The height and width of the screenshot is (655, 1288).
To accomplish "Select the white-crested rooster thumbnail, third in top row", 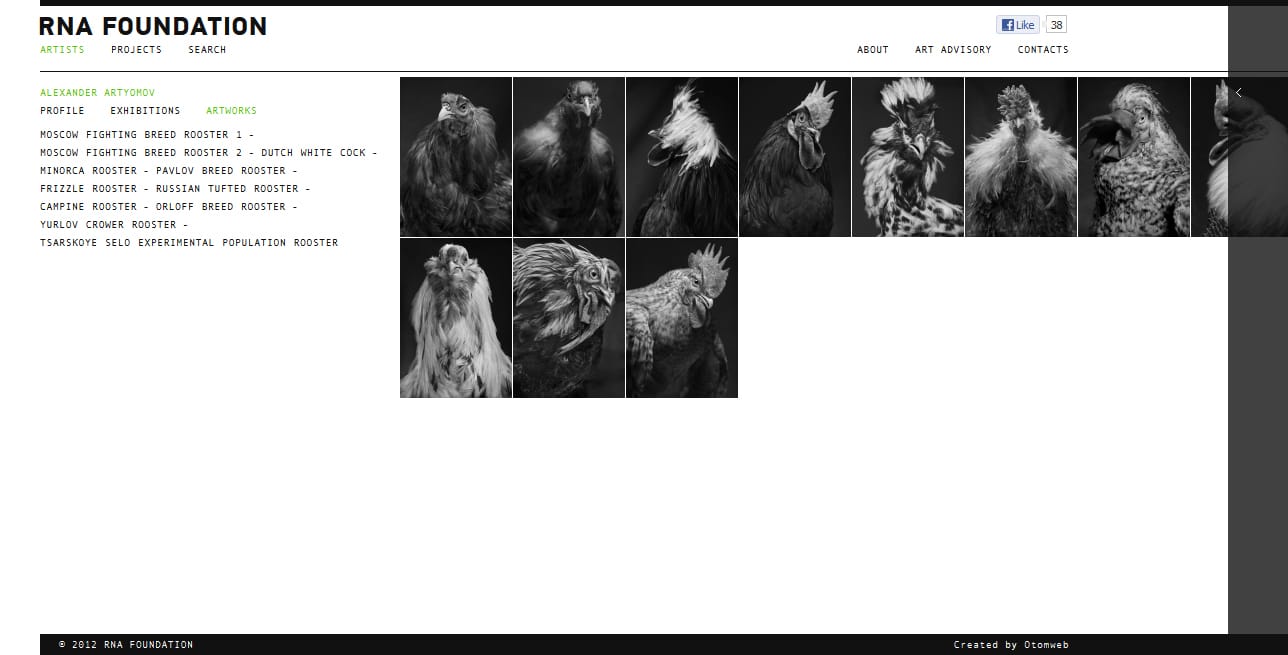I will pyautogui.click(x=682, y=157).
